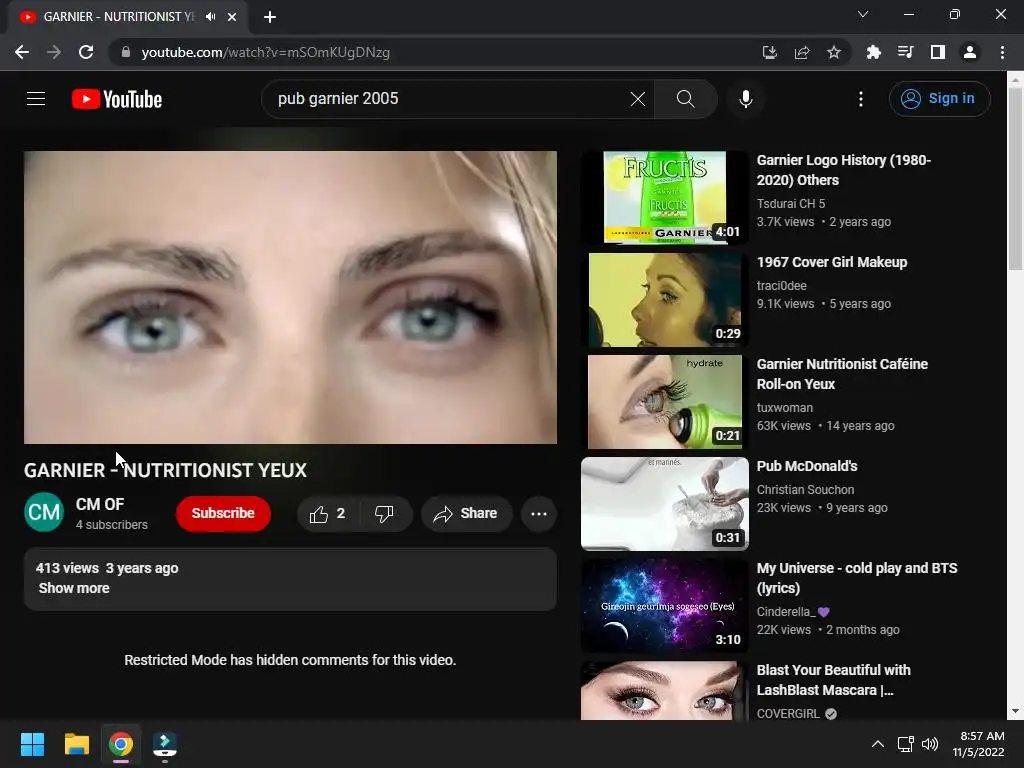Open YouTube settings three-dot menu

tap(861, 99)
